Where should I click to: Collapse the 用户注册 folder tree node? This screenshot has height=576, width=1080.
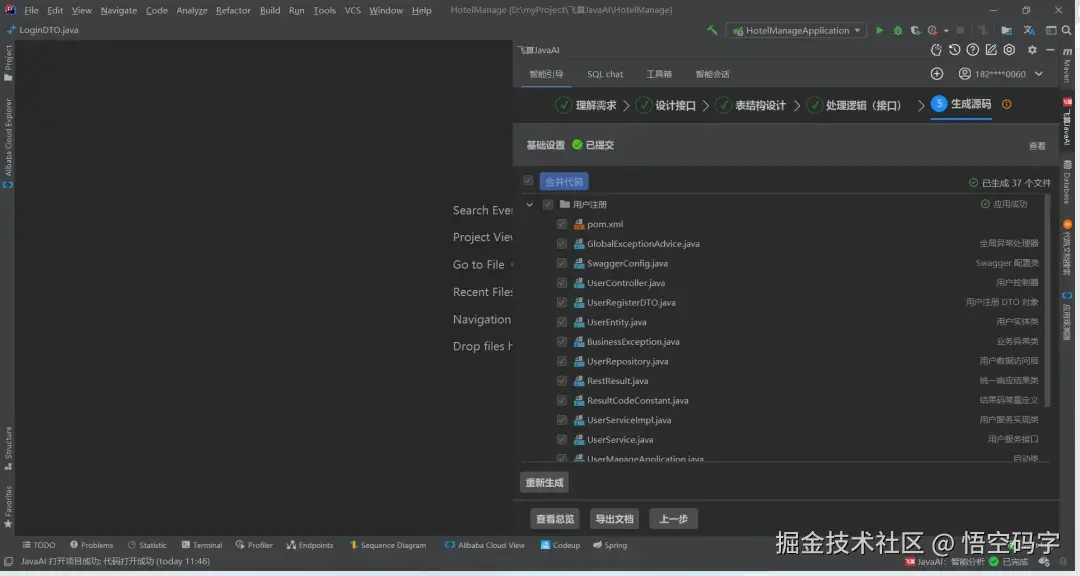530,205
